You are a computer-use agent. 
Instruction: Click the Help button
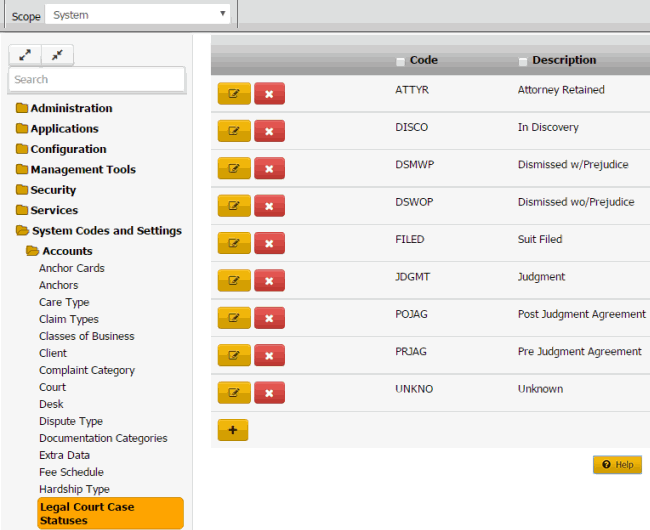pyautogui.click(x=617, y=465)
